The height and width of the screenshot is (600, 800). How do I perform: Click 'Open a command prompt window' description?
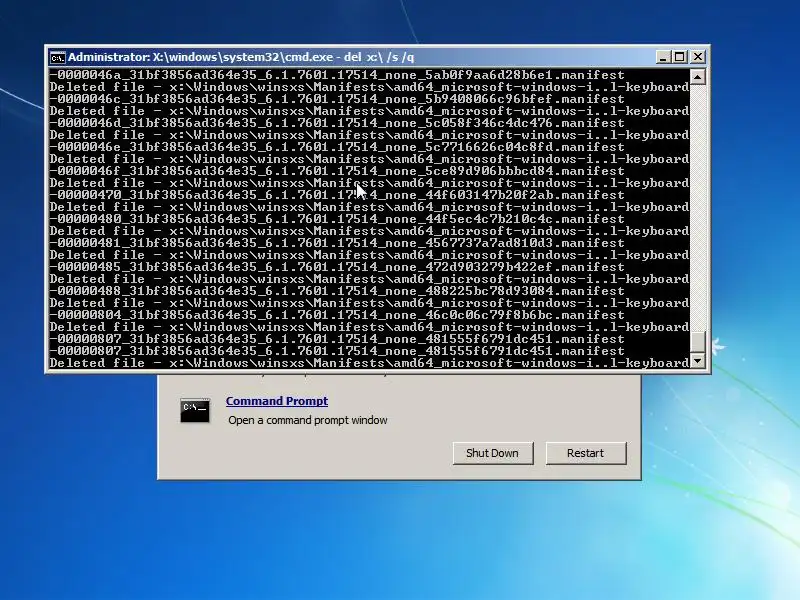click(308, 420)
